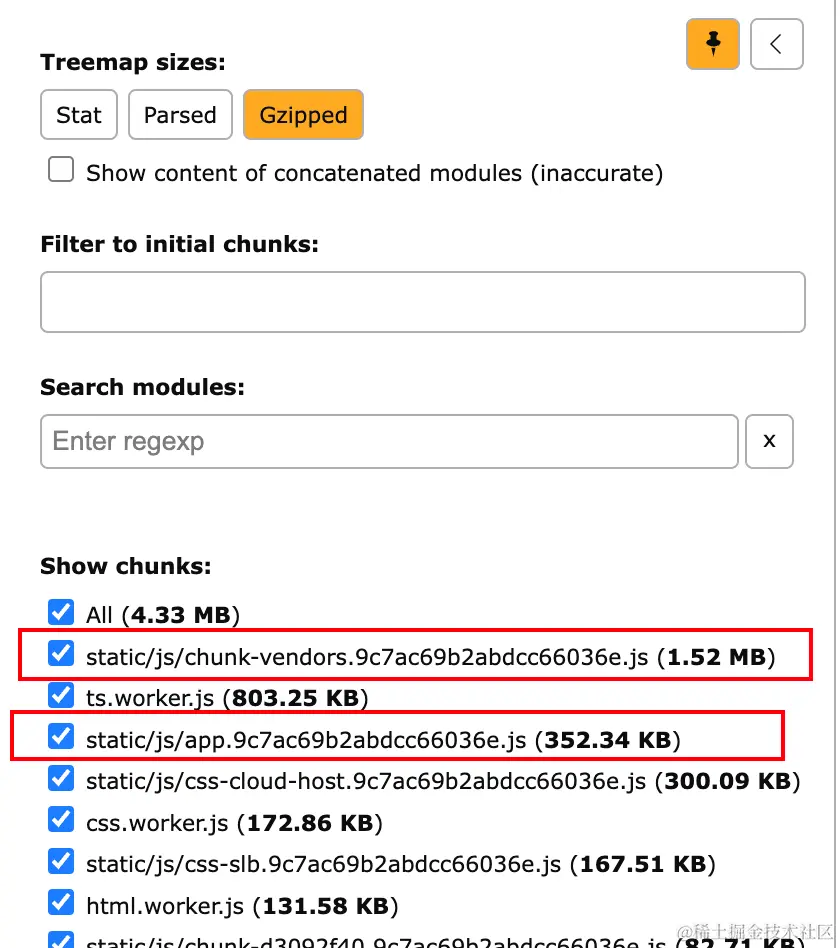Viewport: 840px width, 948px height.
Task: Uncheck the chunk-vendors js checkbox
Action: point(61,654)
